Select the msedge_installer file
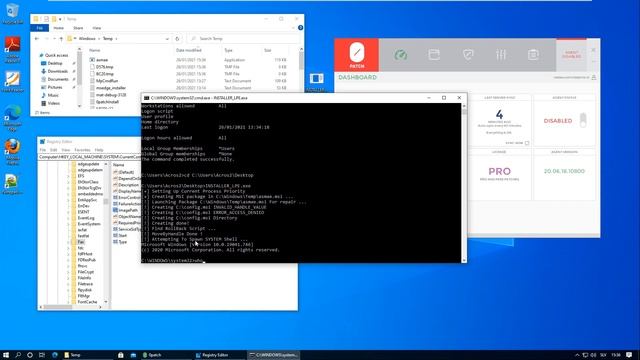640x360 pixels. click(x=111, y=88)
